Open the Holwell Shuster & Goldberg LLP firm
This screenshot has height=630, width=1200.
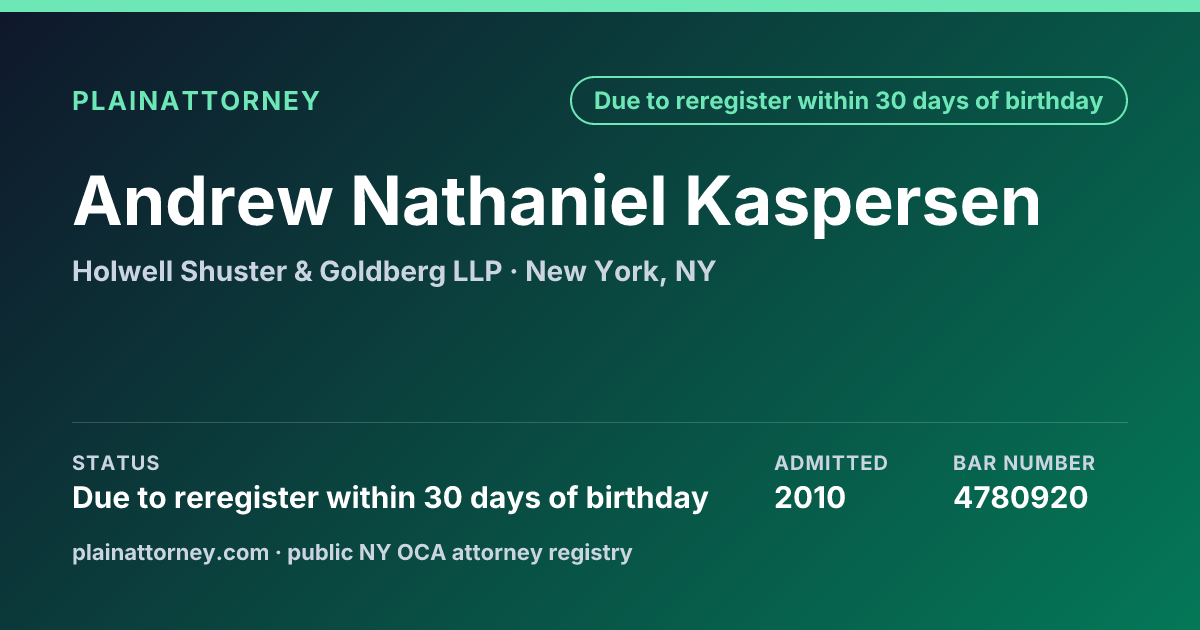(287, 271)
